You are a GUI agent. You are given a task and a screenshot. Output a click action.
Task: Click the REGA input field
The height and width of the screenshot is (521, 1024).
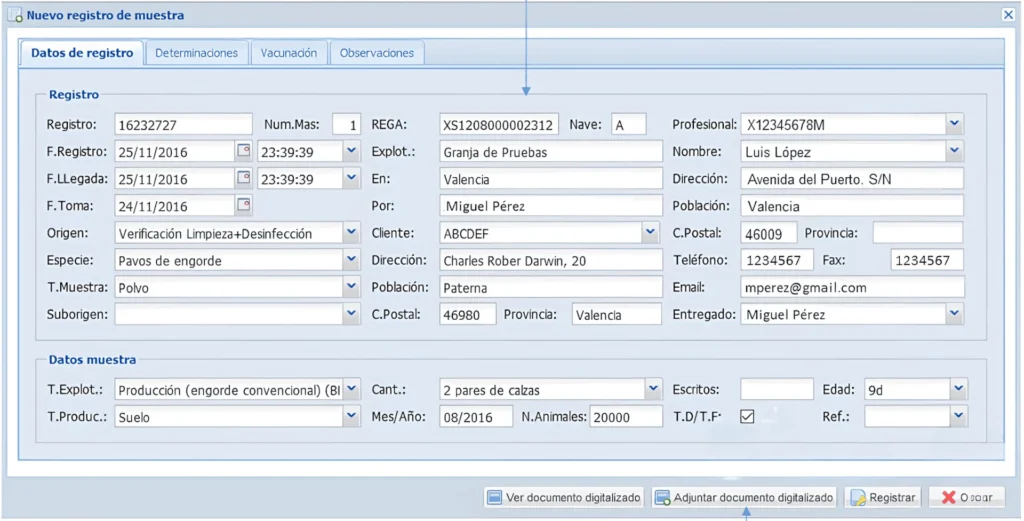pyautogui.click(x=498, y=125)
